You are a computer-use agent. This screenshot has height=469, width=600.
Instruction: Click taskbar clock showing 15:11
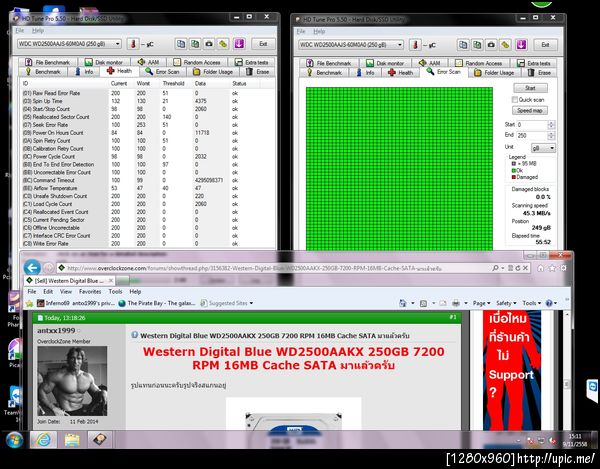(x=575, y=440)
